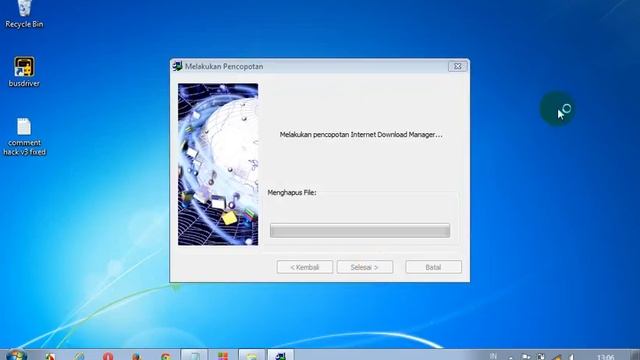Click the globe artwork in the uninstall dialog
This screenshot has height=360, width=640.
coord(218,164)
